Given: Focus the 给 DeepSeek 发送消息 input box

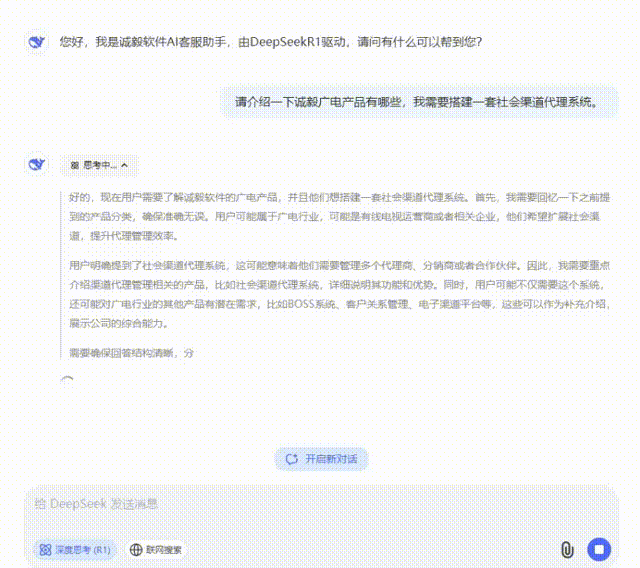Looking at the screenshot, I should [300, 505].
